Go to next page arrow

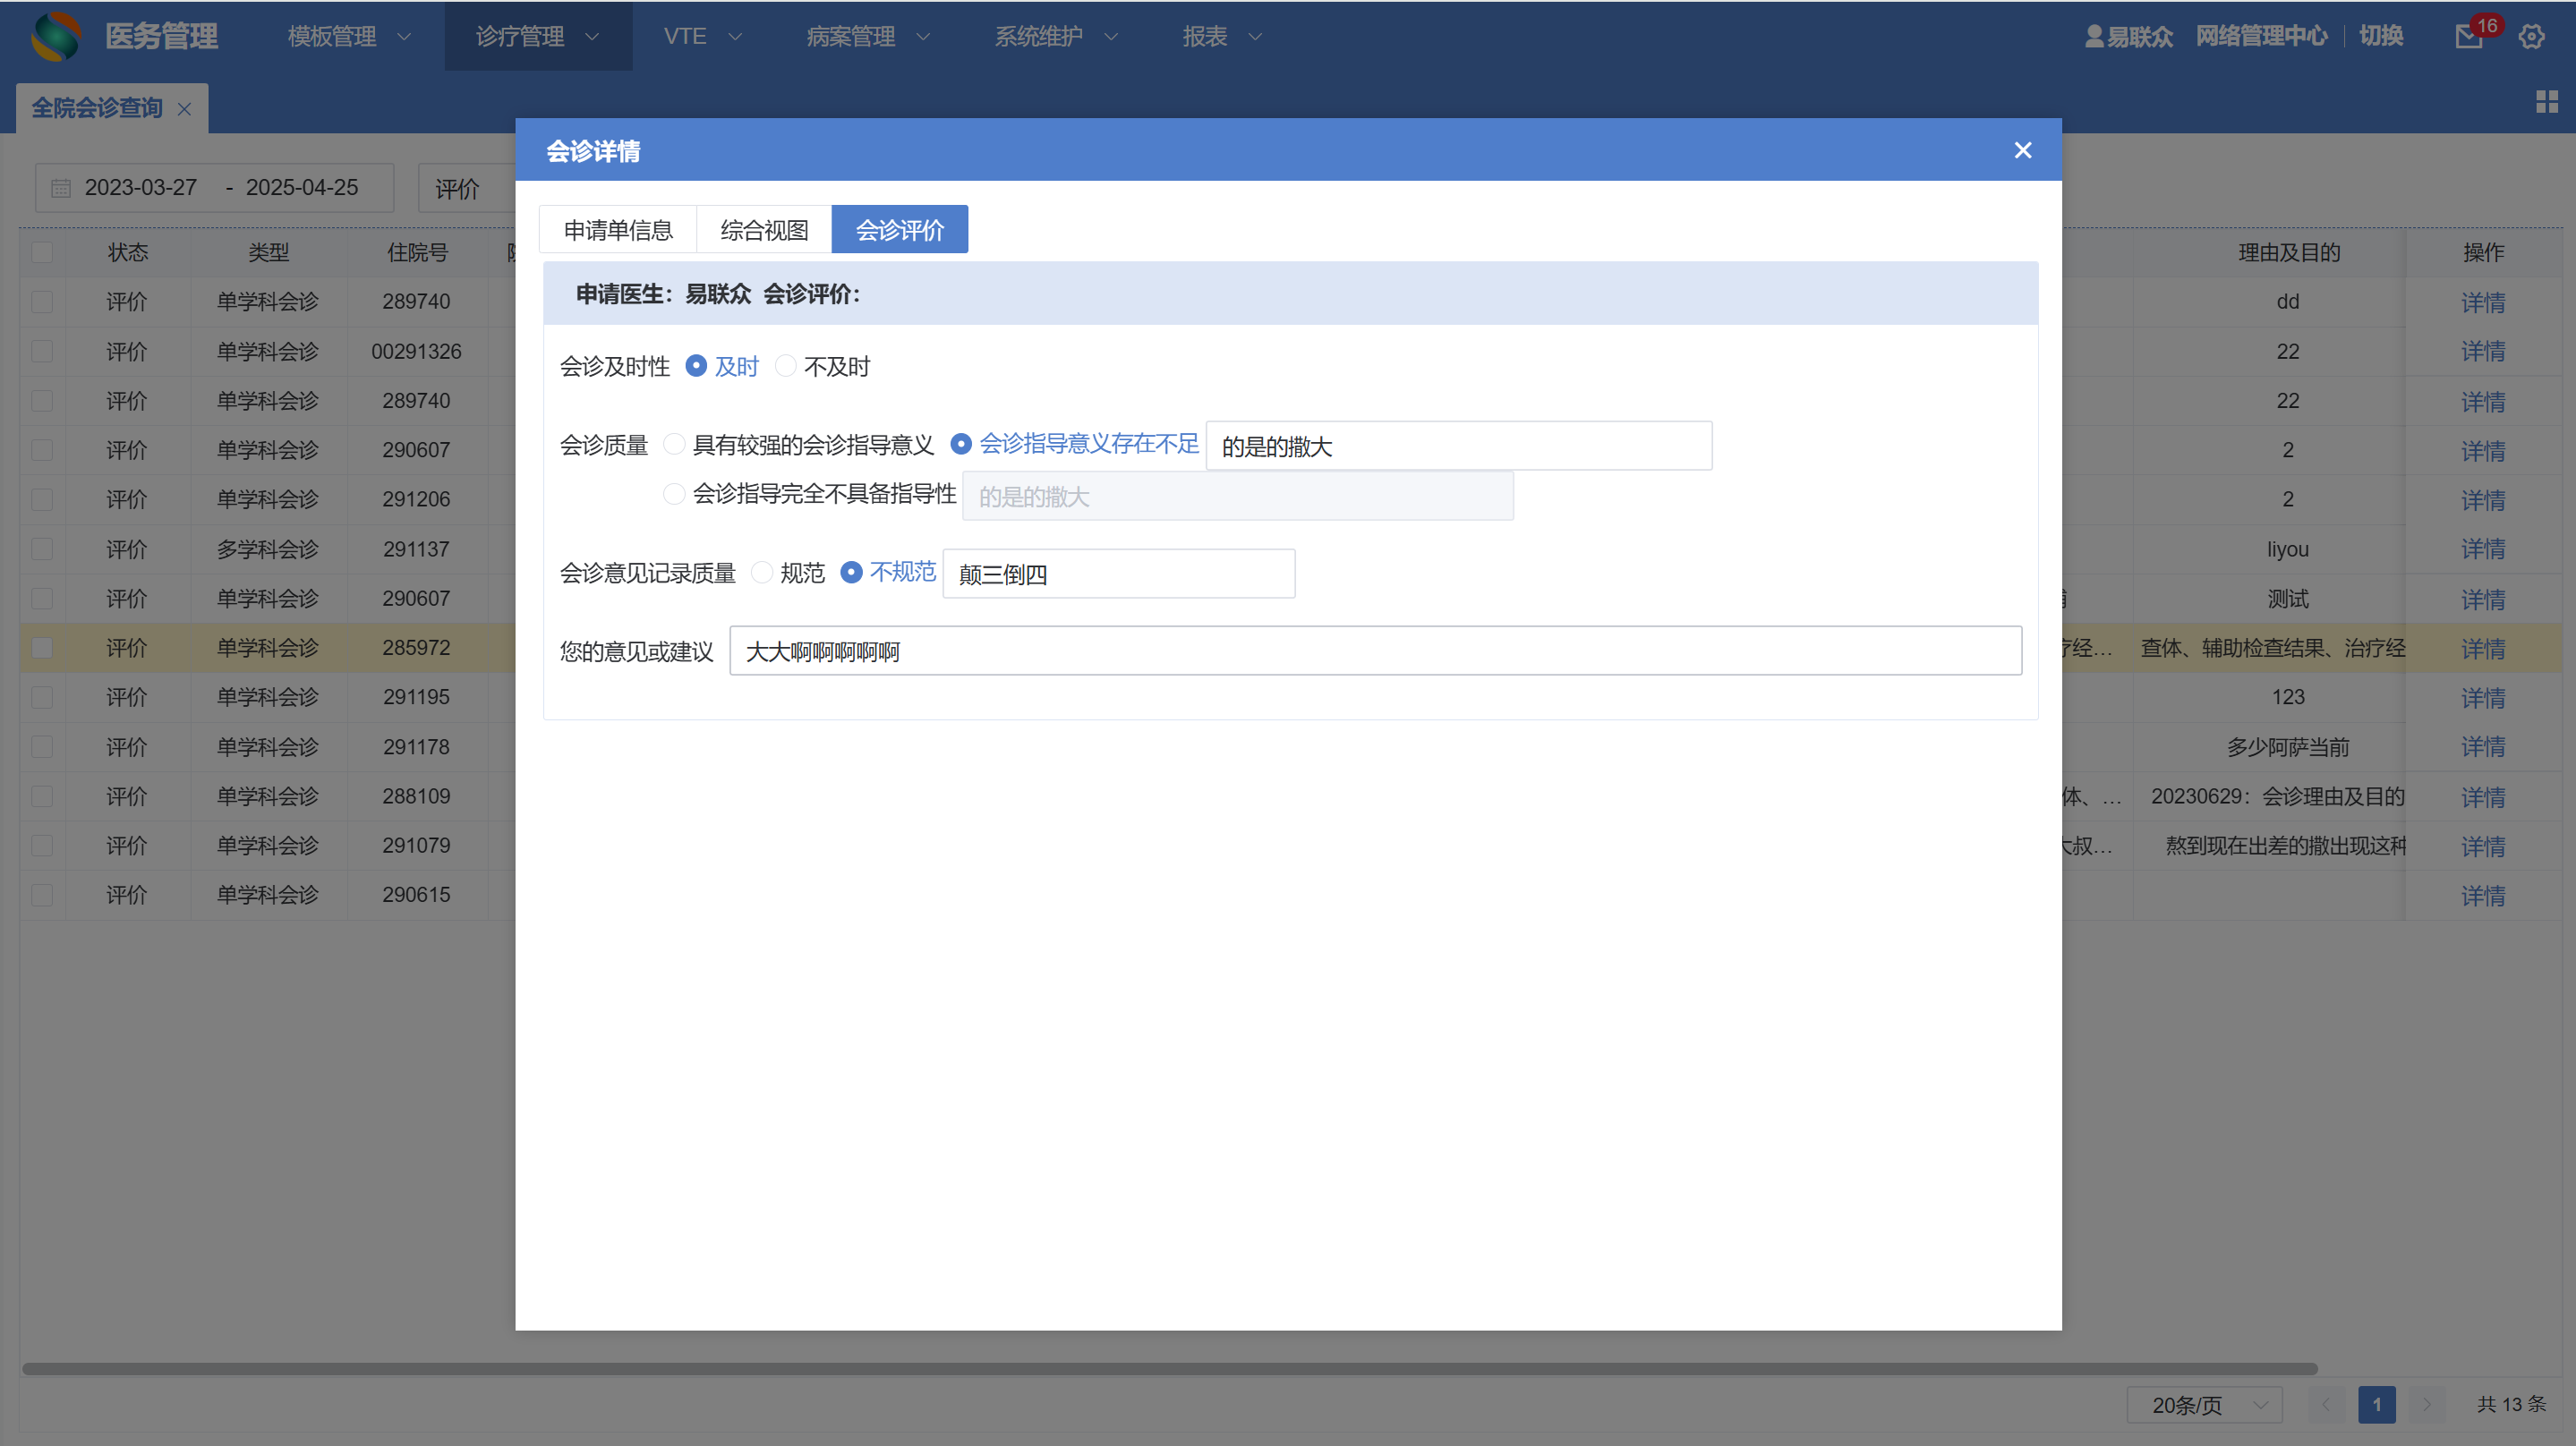click(2426, 1404)
